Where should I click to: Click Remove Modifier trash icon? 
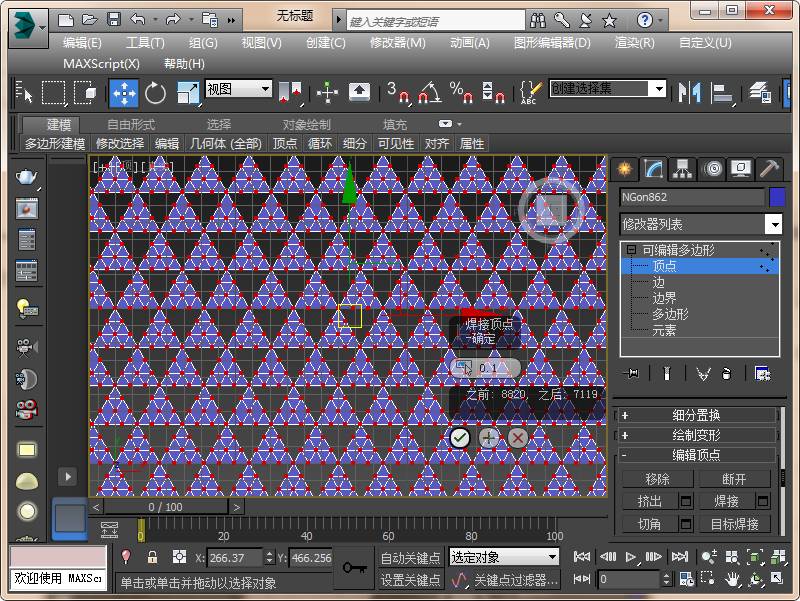[x=727, y=374]
